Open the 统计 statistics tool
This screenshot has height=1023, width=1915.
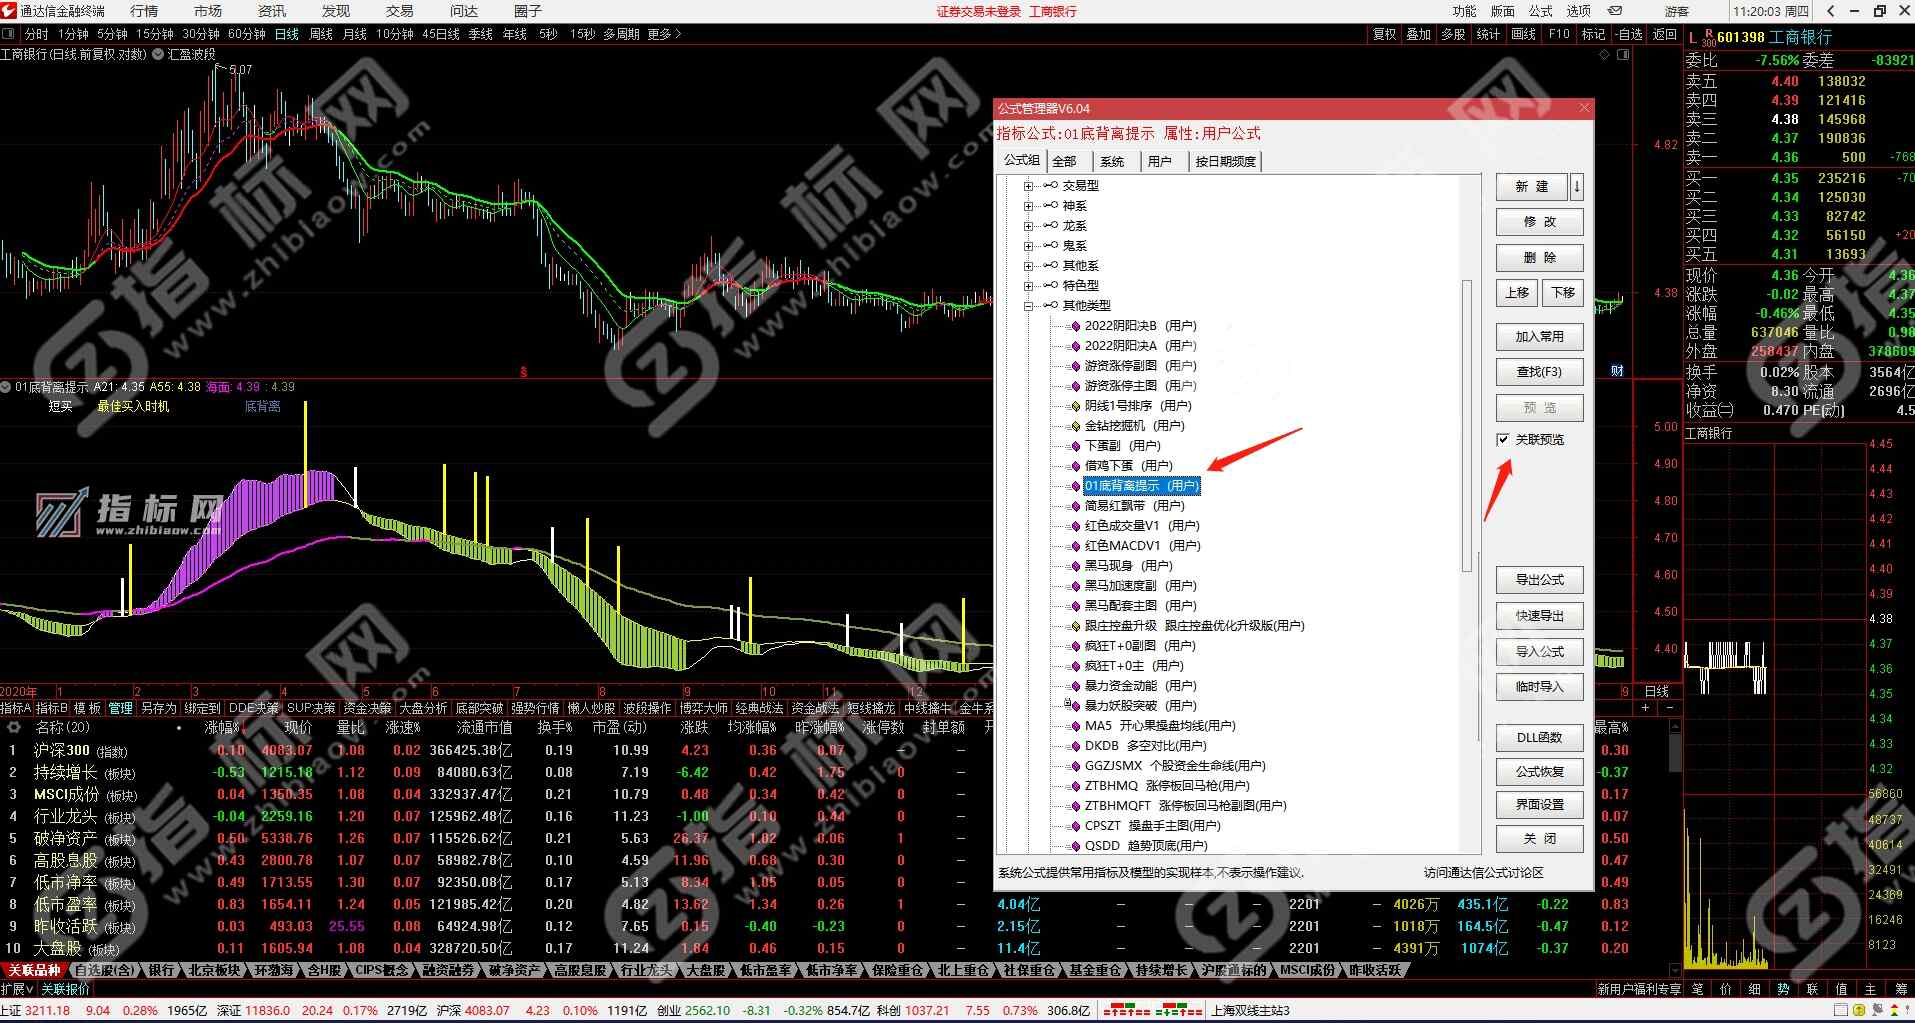[1487, 33]
